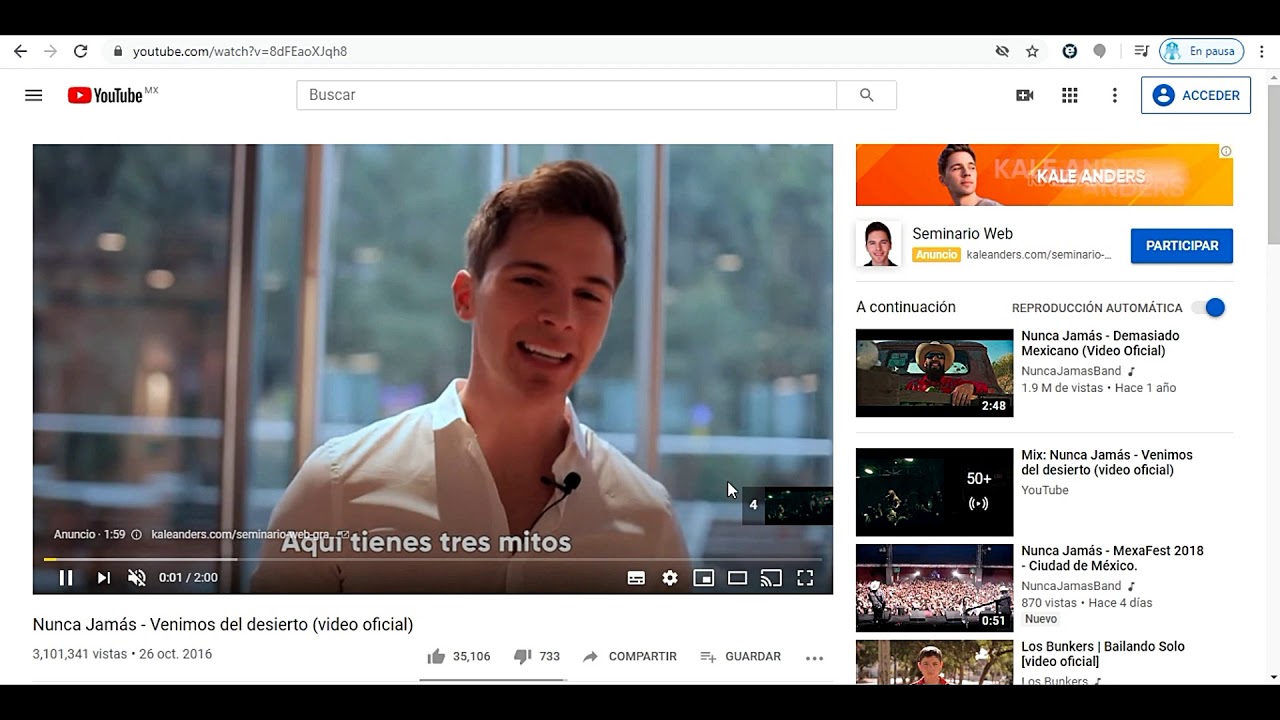Pause the video playback
This screenshot has height=720, width=1280.
[66, 578]
